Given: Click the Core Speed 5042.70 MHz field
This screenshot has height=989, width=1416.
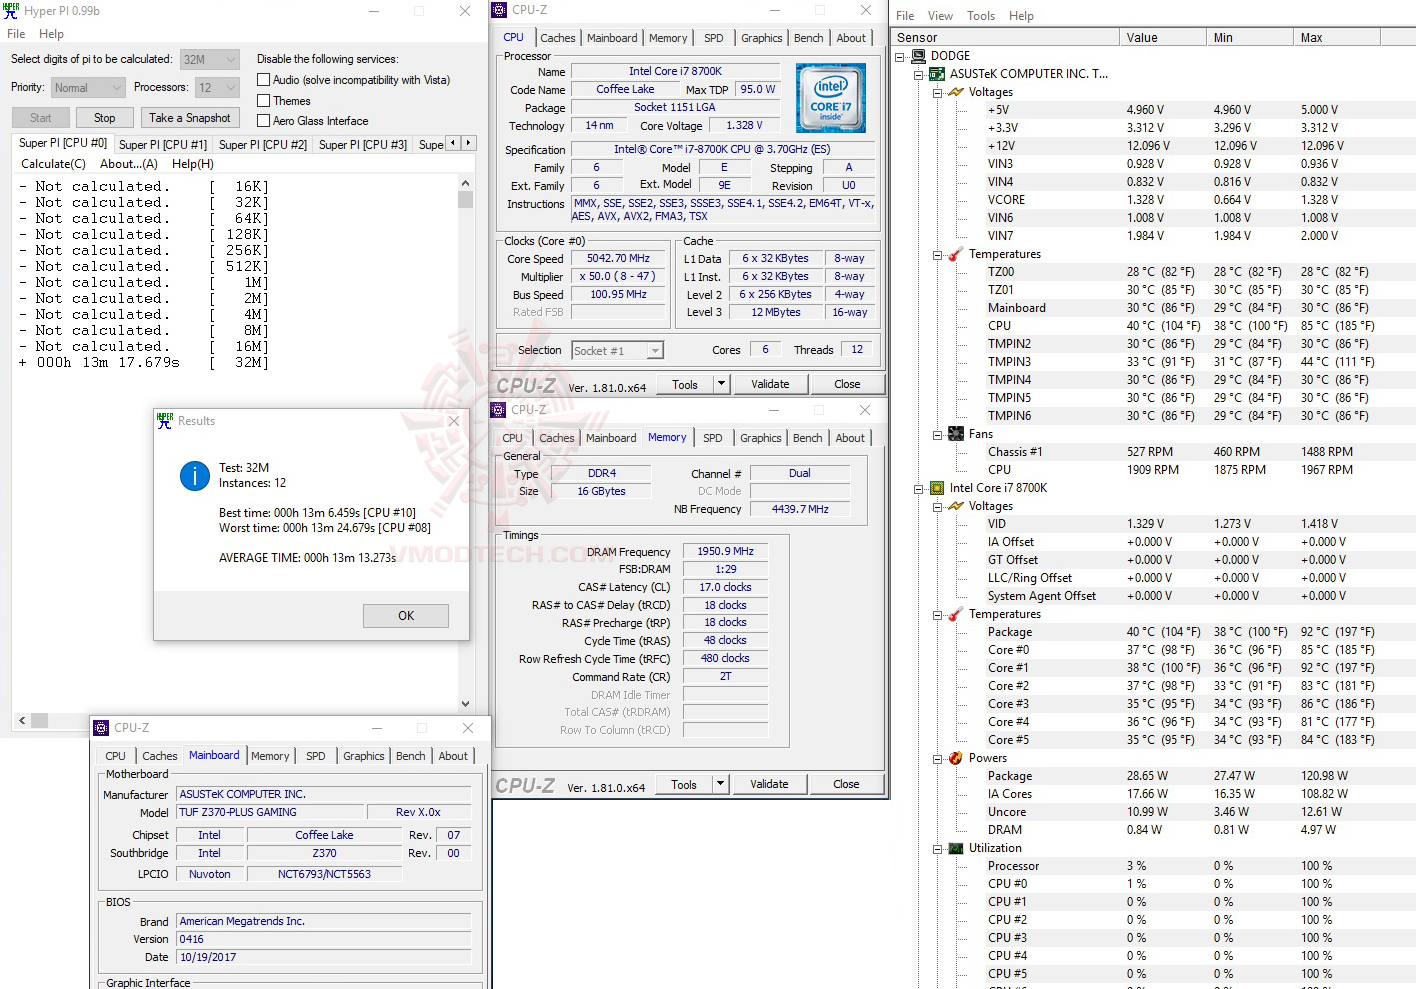Looking at the screenshot, I should coord(618,259).
